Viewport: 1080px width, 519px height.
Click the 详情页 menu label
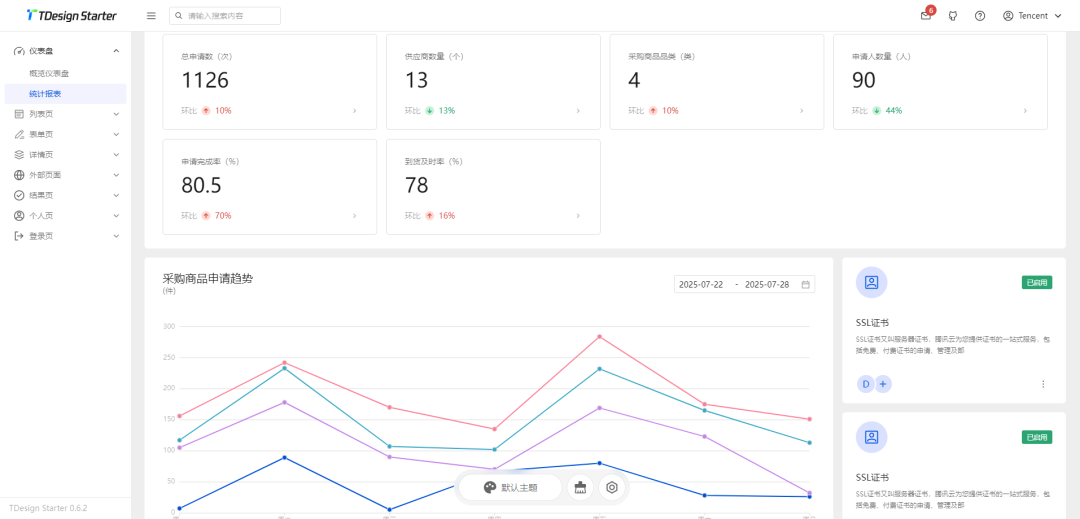tap(41, 155)
